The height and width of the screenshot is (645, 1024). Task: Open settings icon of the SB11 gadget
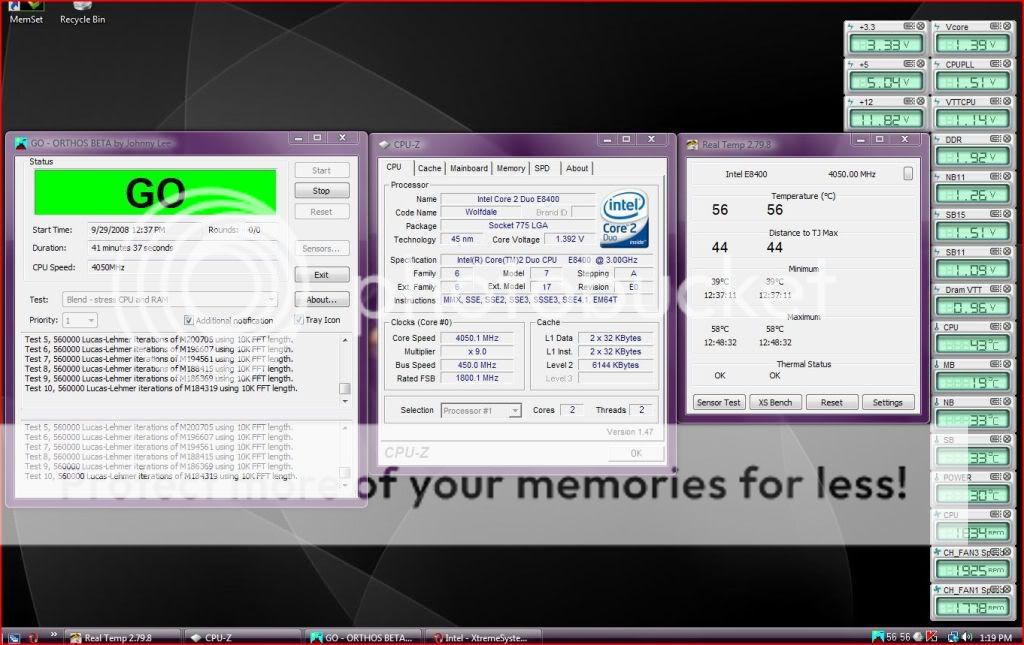click(x=995, y=251)
